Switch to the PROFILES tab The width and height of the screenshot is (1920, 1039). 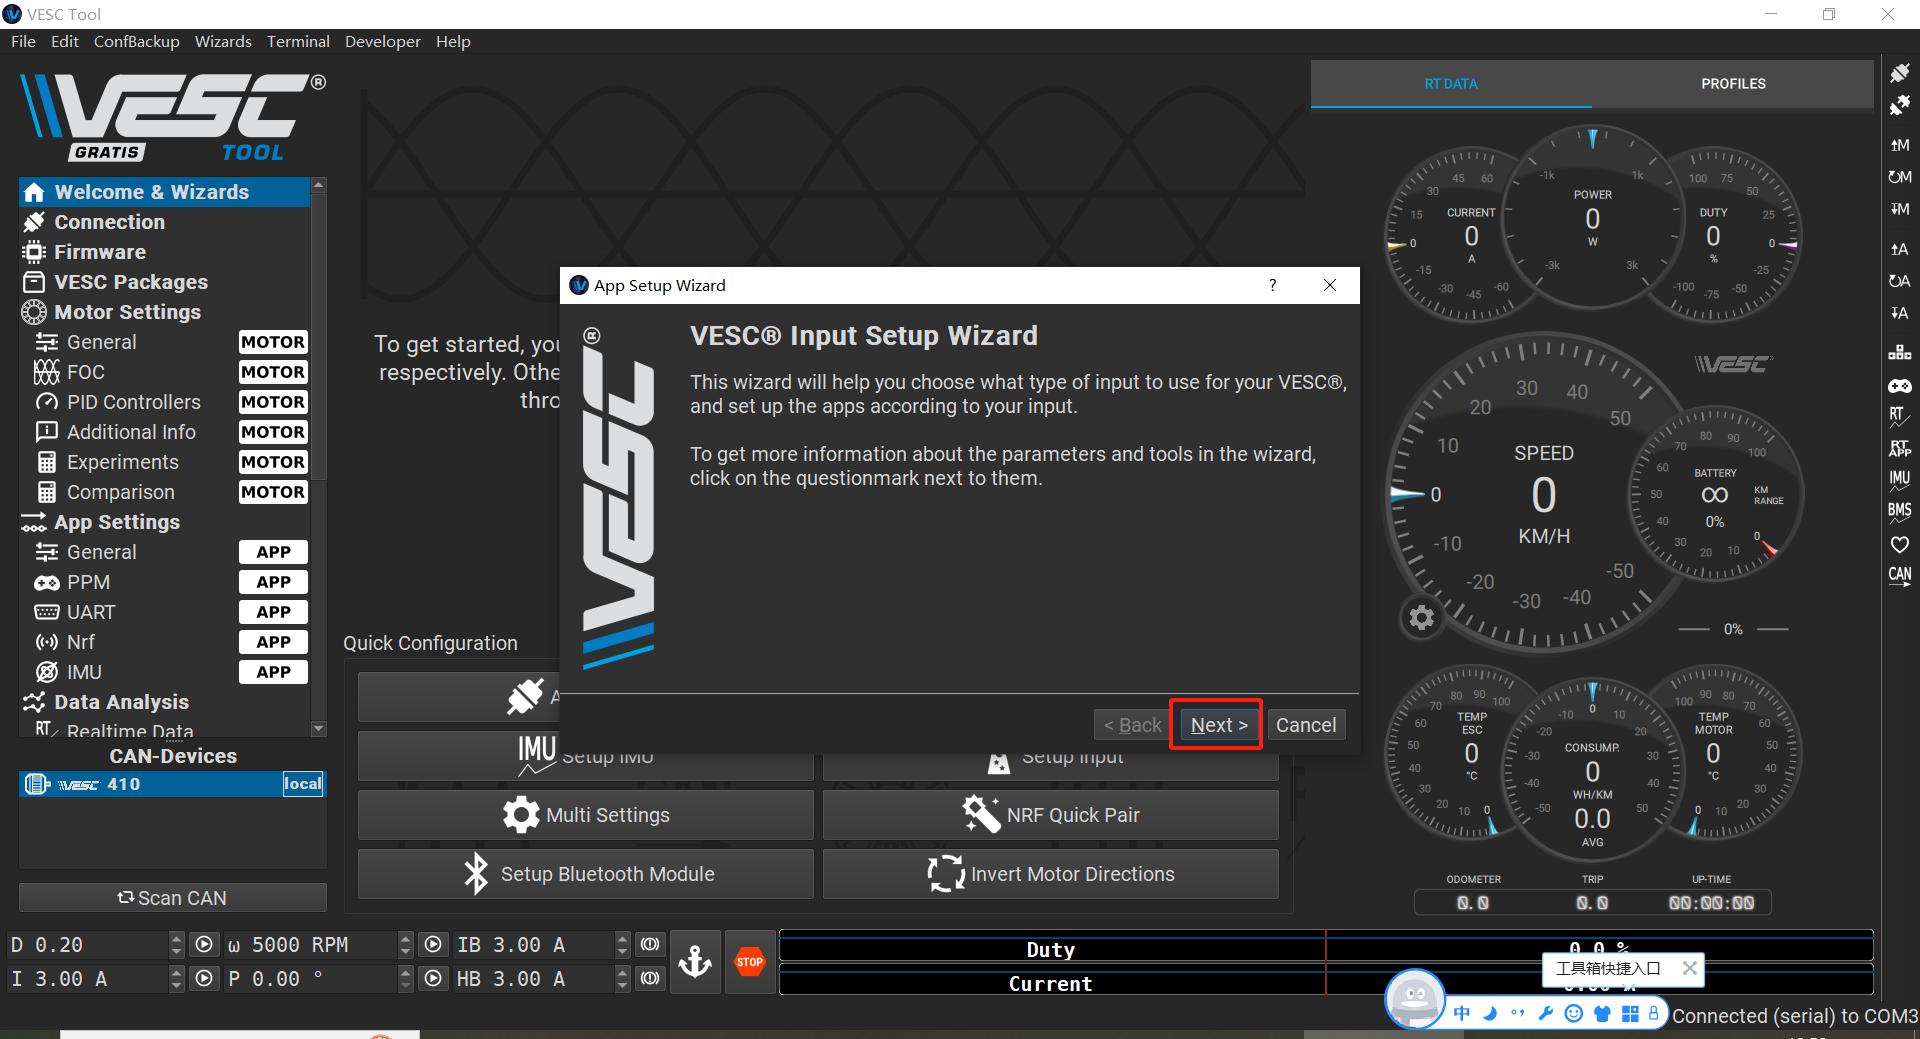tap(1733, 84)
